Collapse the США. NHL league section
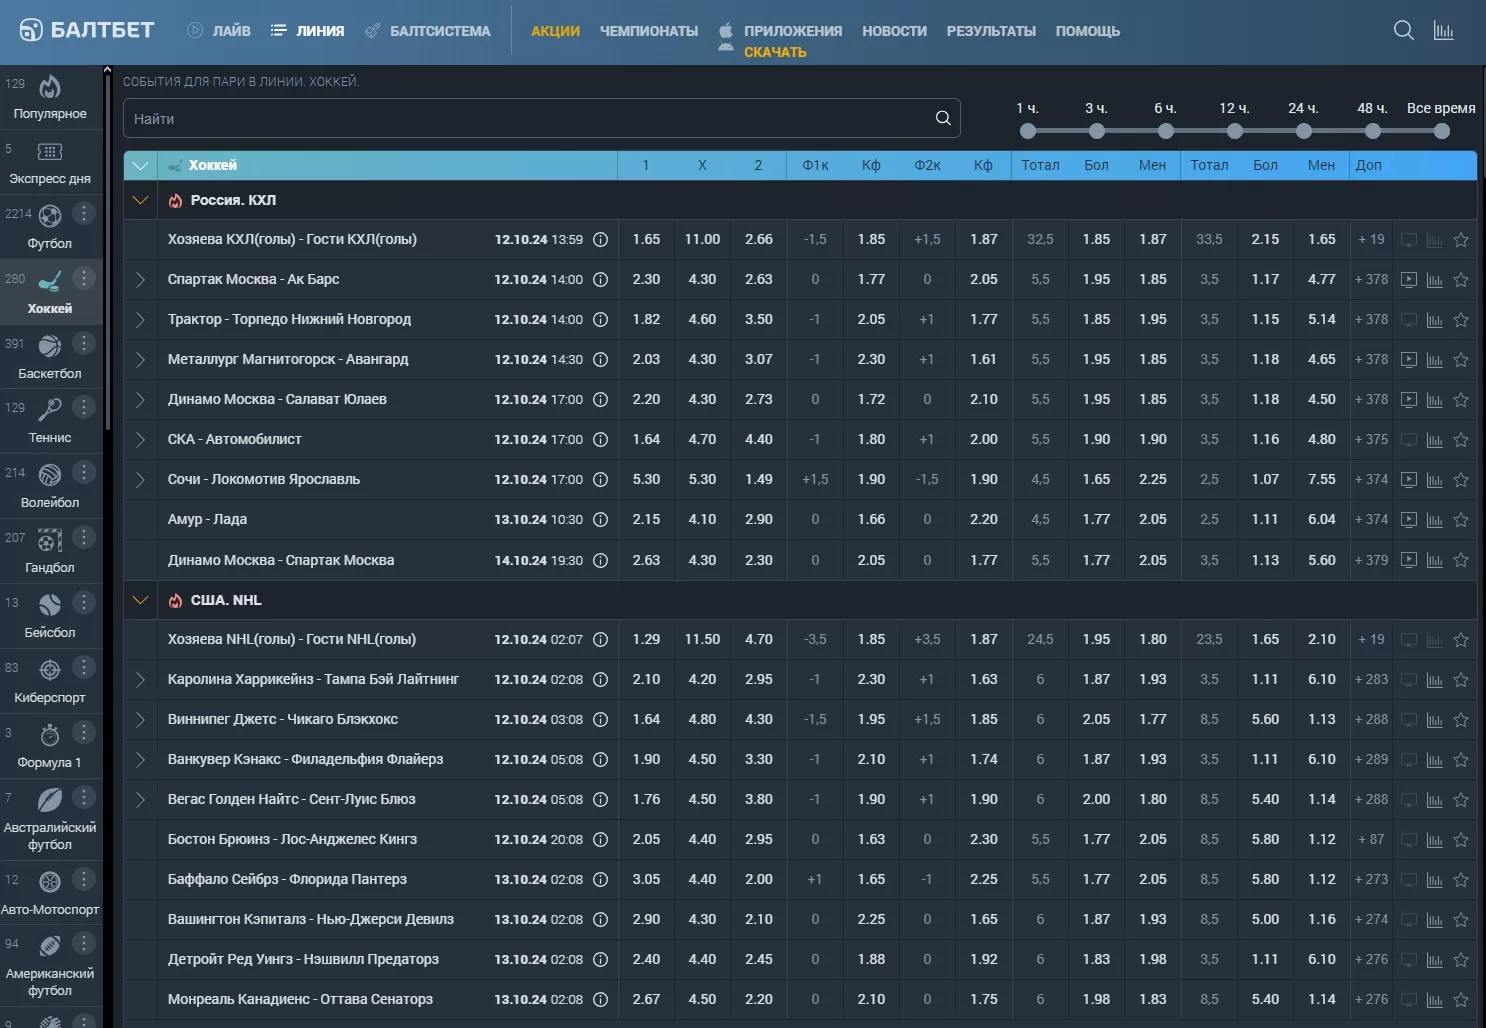 click(x=140, y=600)
